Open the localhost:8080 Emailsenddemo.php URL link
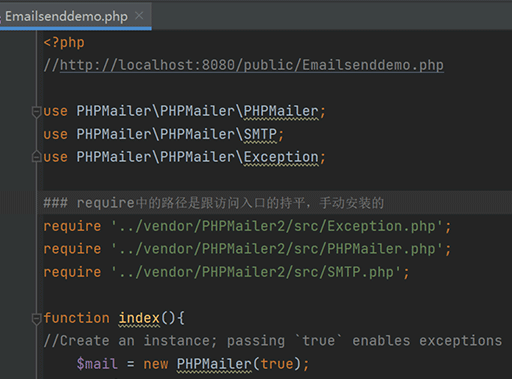This screenshot has width=512, height=379. [252, 65]
